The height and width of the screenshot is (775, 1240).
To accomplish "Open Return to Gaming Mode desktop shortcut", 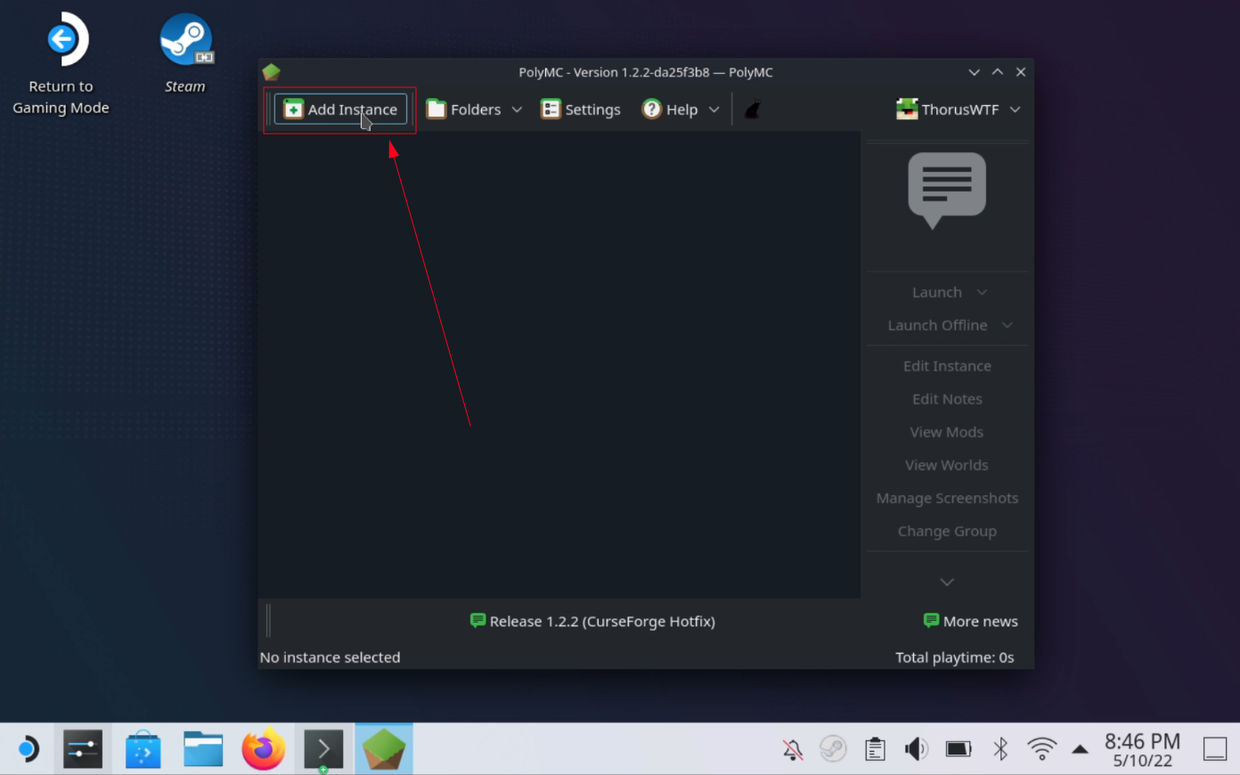I will tap(61, 63).
